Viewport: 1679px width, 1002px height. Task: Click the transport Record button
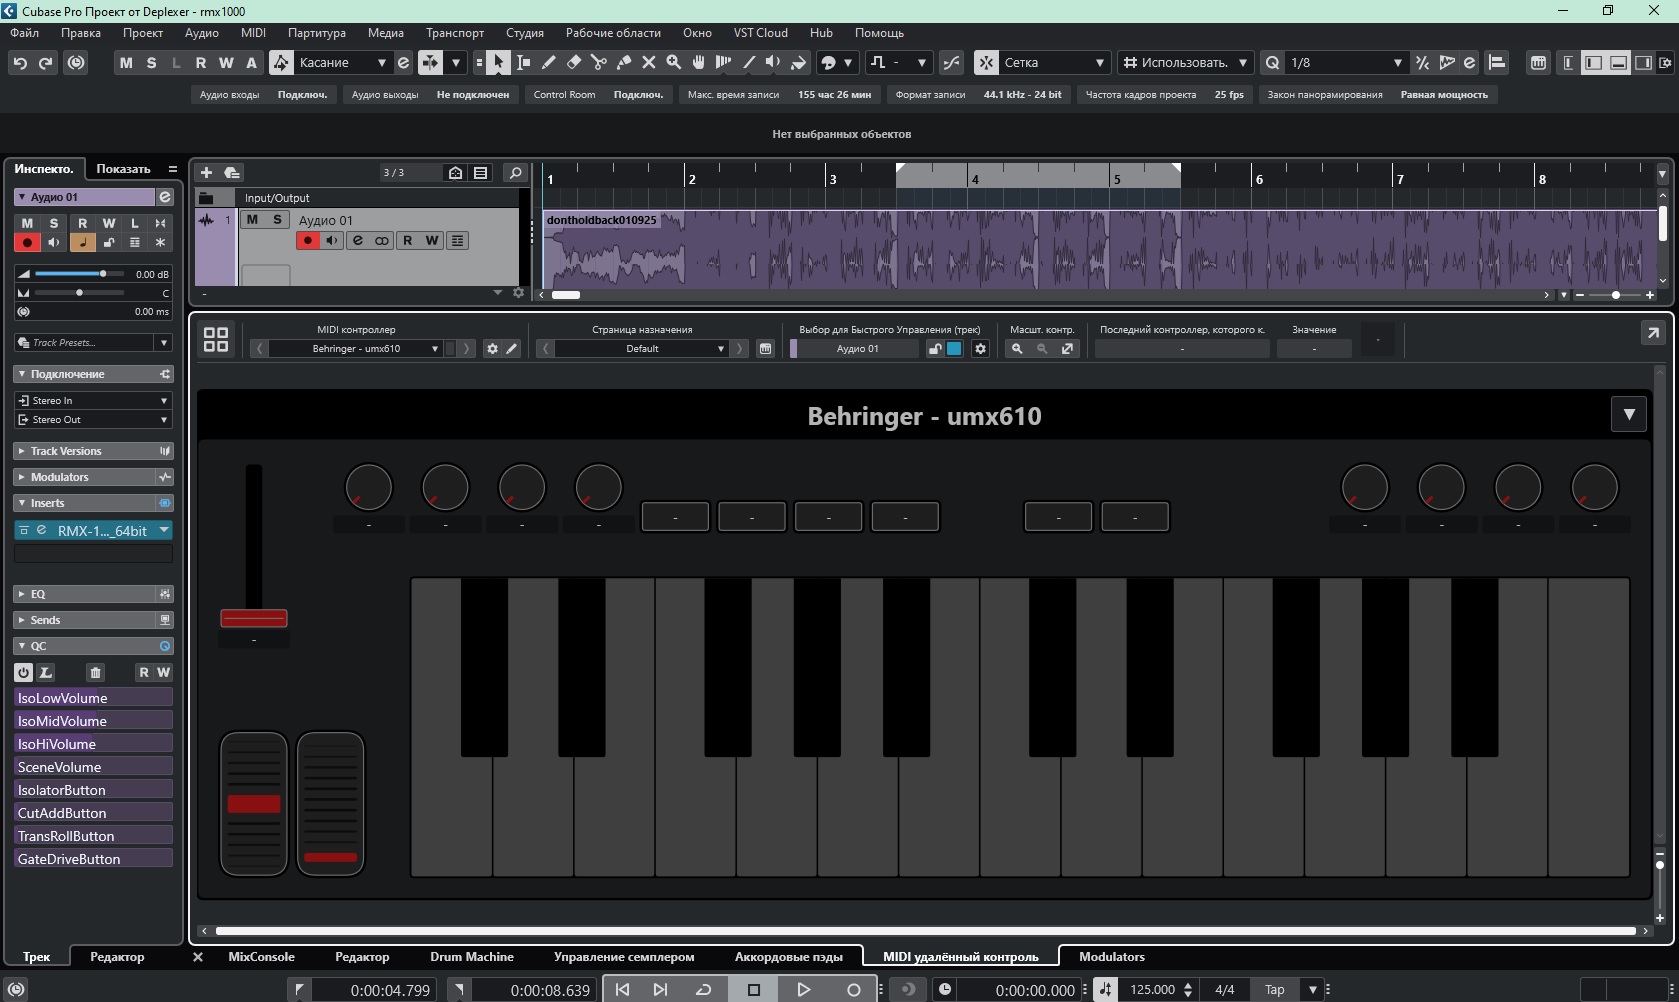[x=853, y=989]
